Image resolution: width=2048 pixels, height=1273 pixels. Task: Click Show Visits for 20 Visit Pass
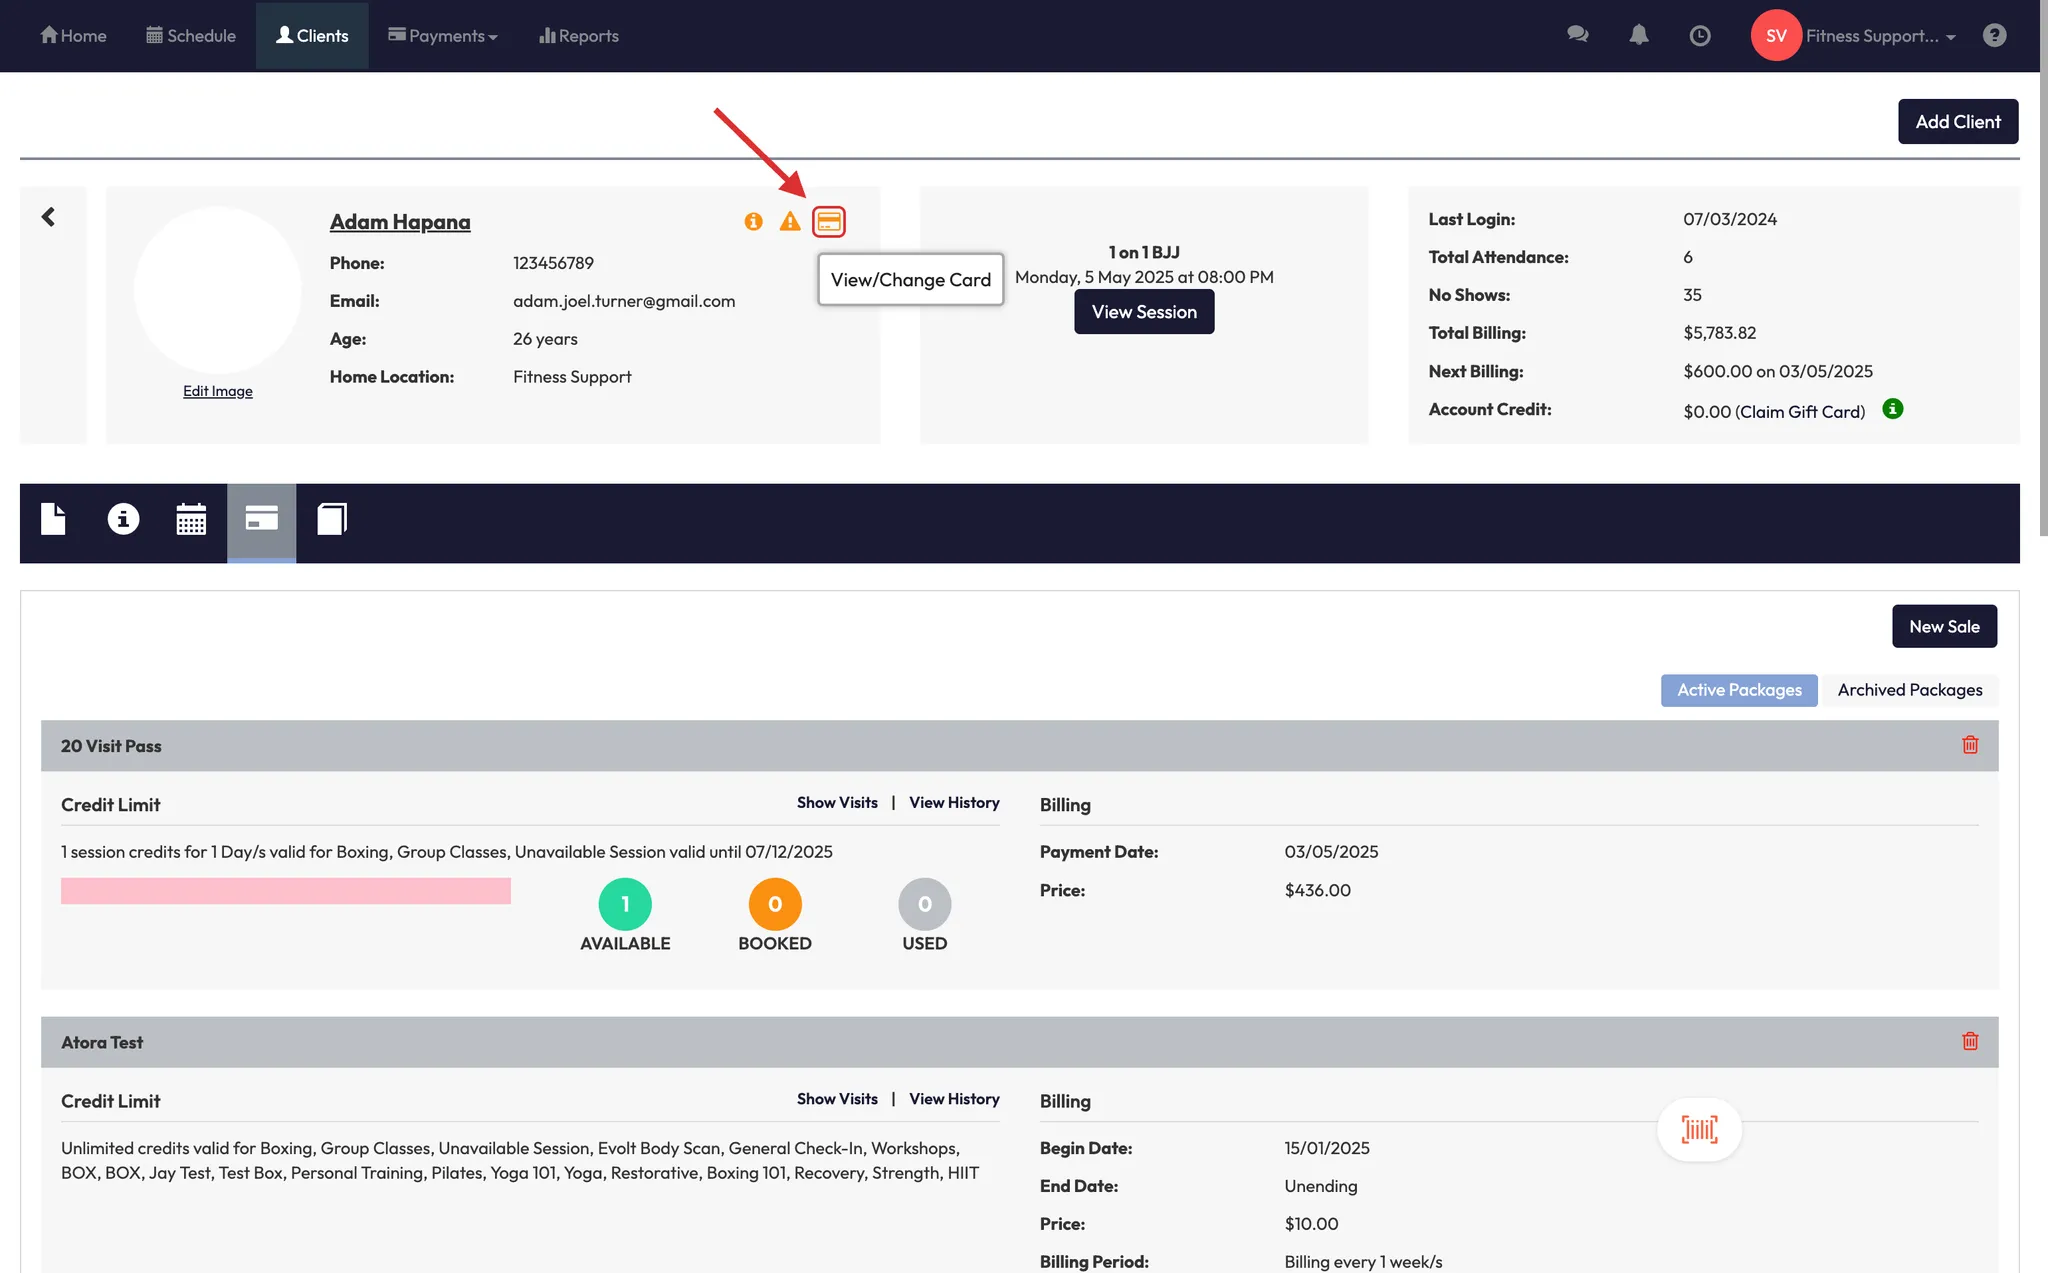click(x=837, y=803)
